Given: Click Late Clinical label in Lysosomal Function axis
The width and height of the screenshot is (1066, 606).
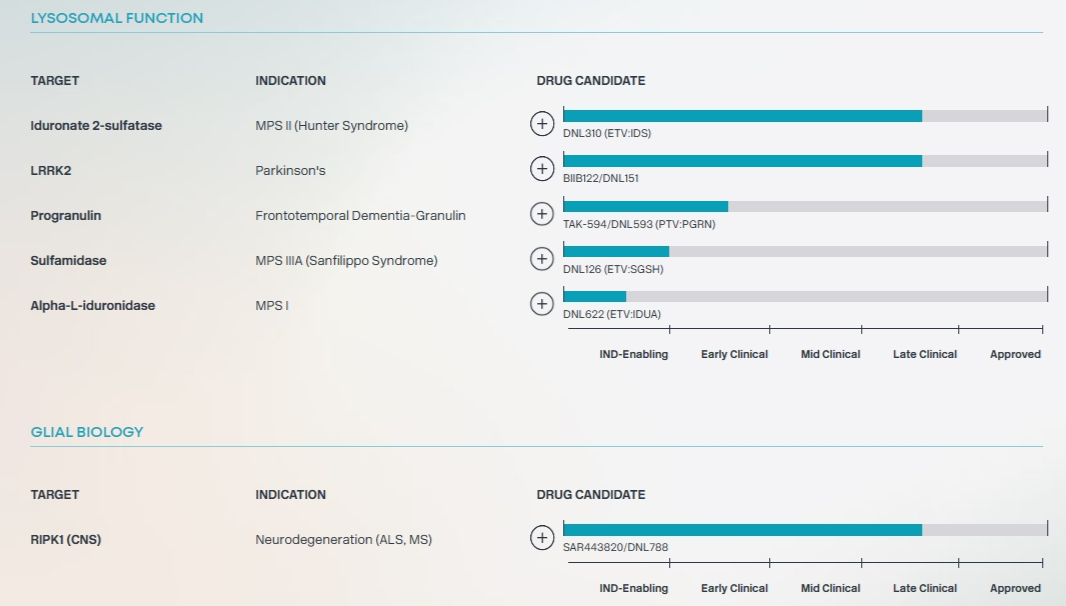Looking at the screenshot, I should (924, 354).
